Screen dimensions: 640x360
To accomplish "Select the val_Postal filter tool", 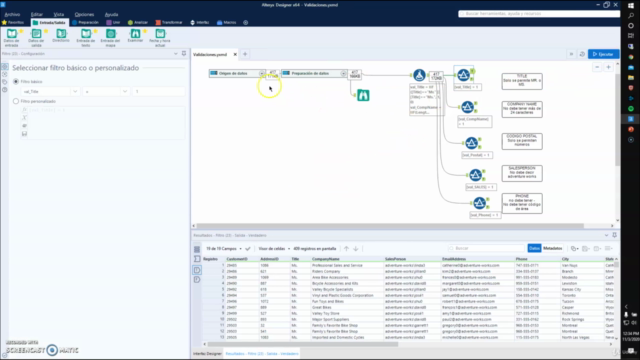I will tap(471, 143).
